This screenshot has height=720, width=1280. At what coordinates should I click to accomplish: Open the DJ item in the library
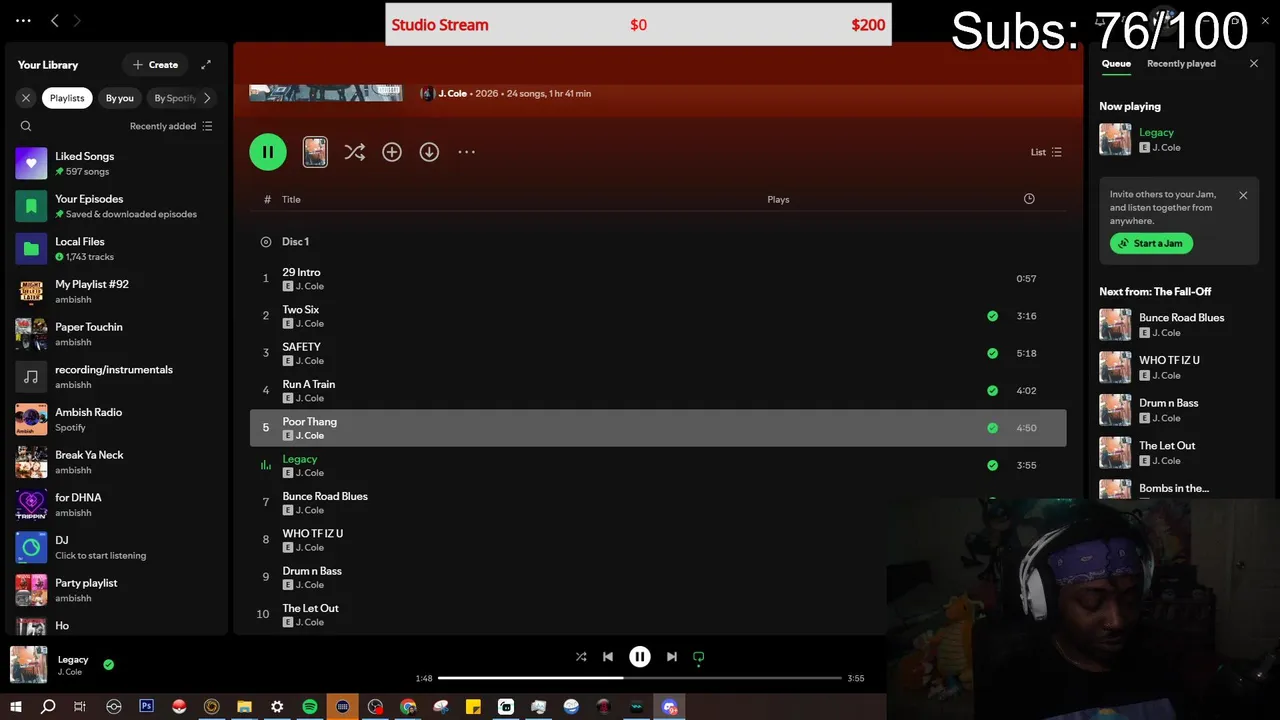click(117, 547)
